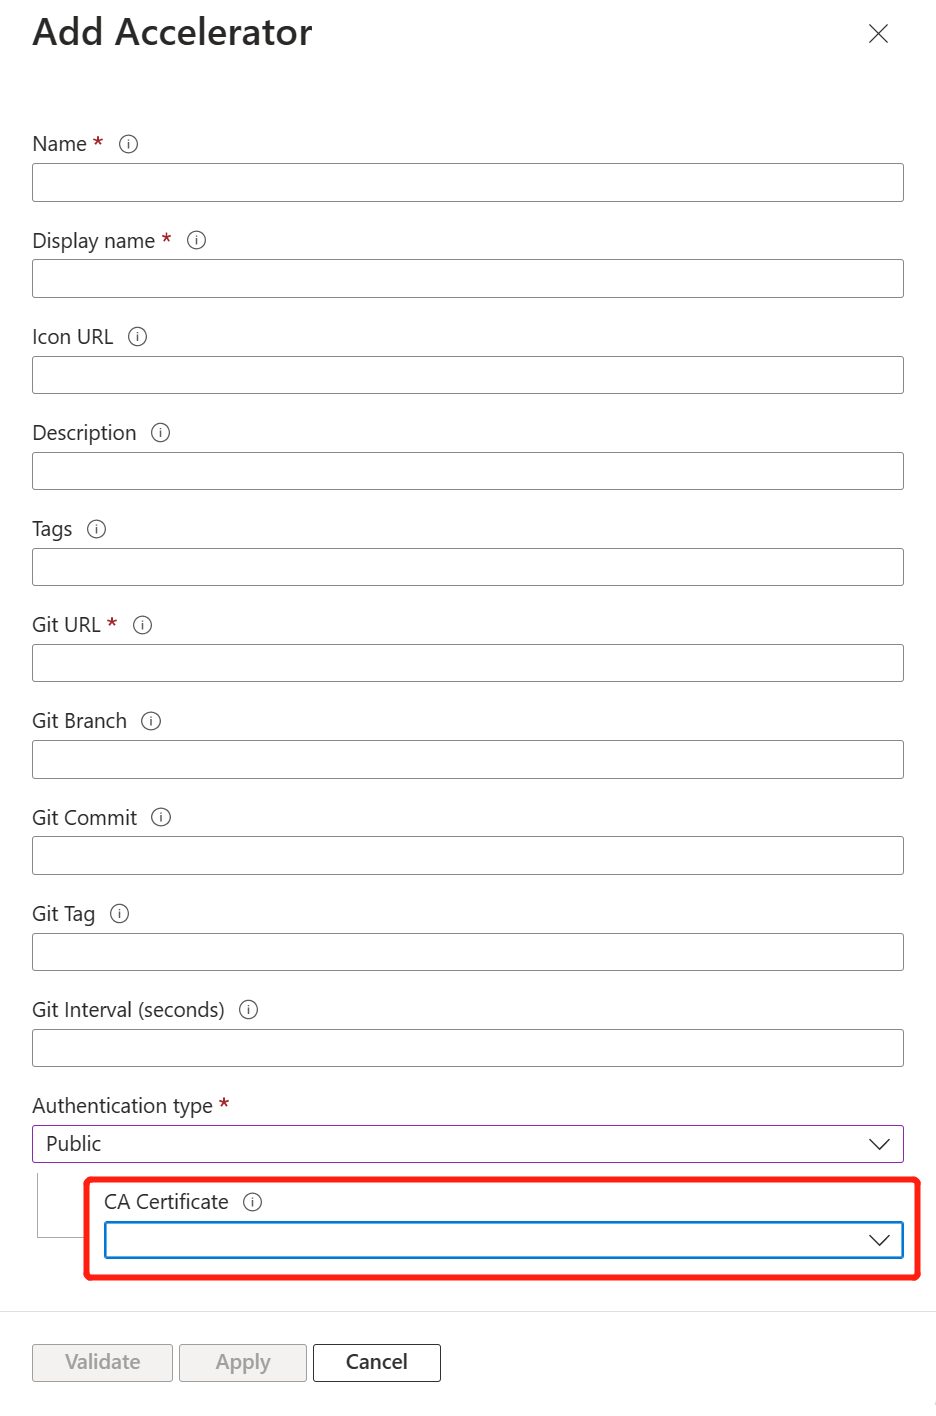The width and height of the screenshot is (936, 1416).
Task: Click the info icon next to Name
Action: 128,144
